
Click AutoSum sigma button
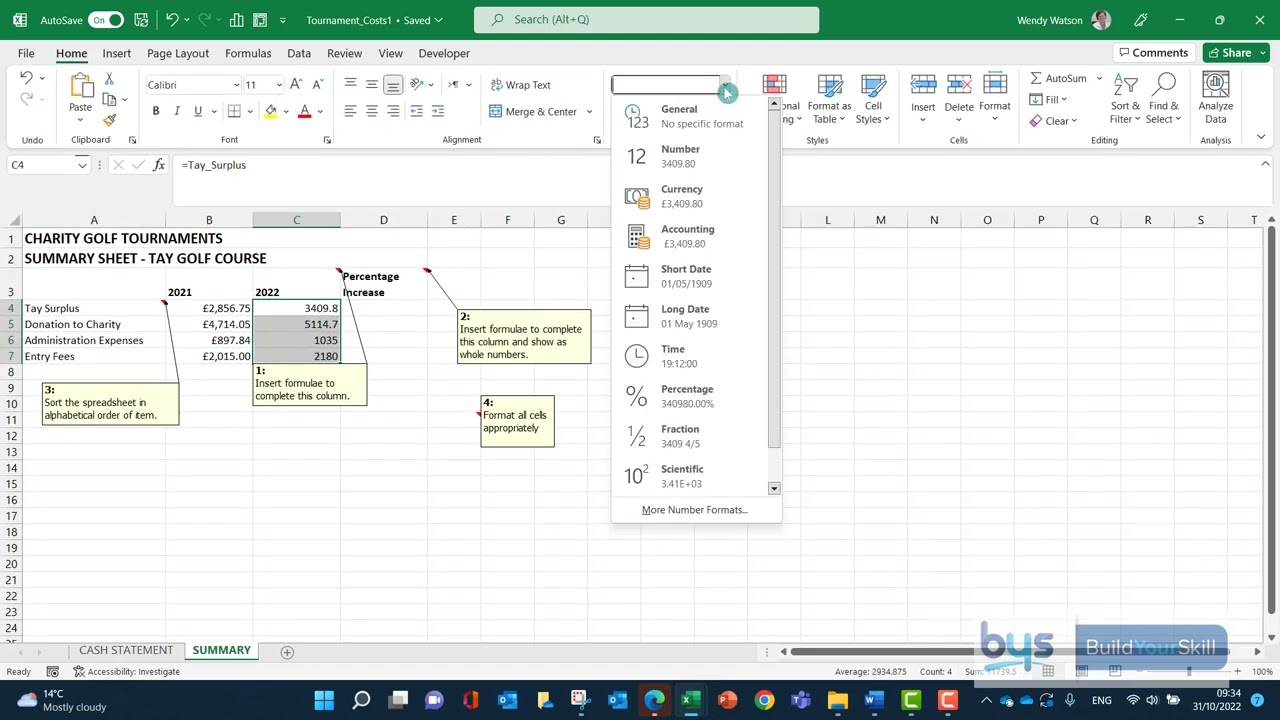[1059, 79]
